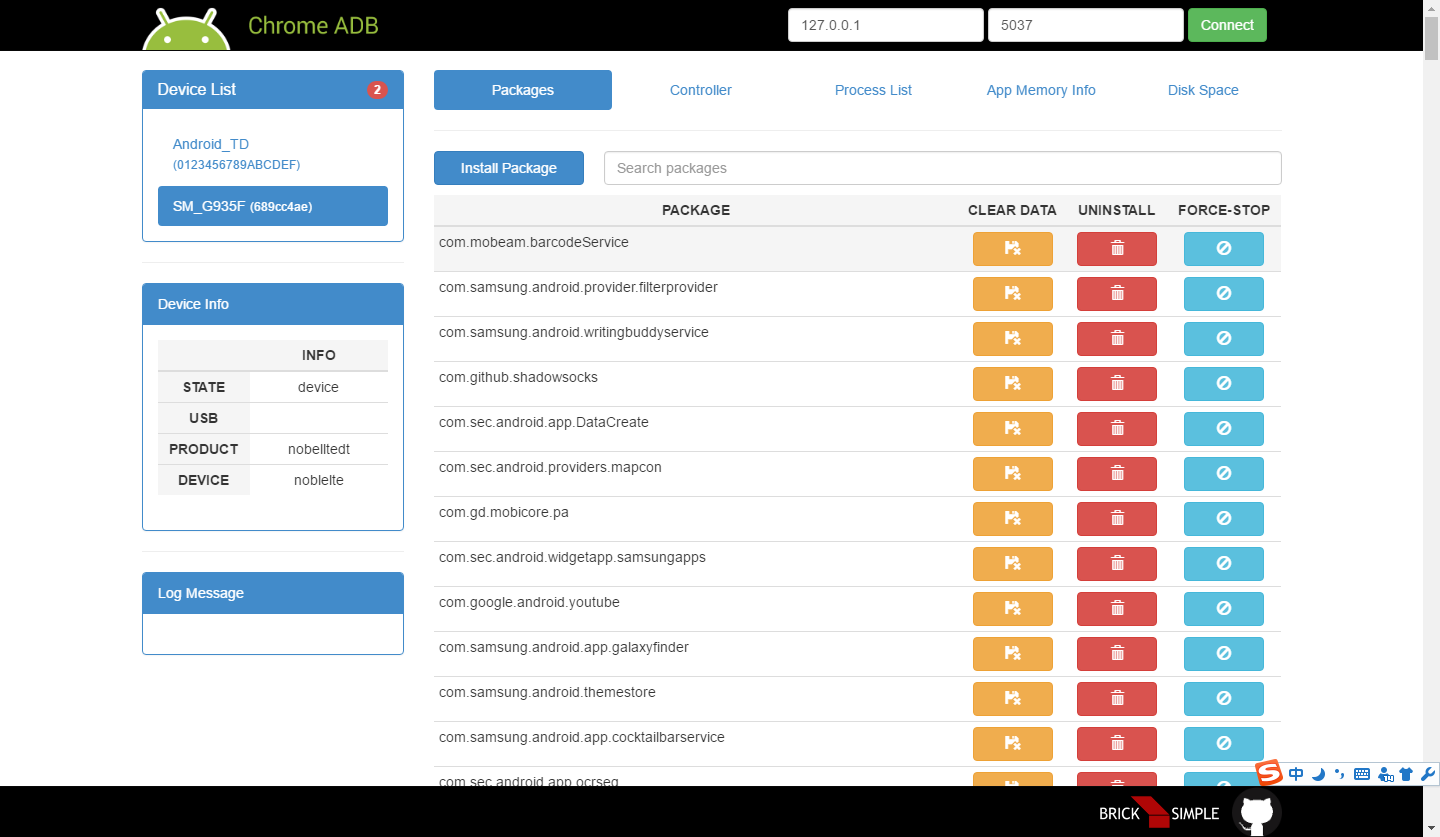
Task: Uninstall com.sec.android.providers.mapcon
Action: tap(1116, 473)
